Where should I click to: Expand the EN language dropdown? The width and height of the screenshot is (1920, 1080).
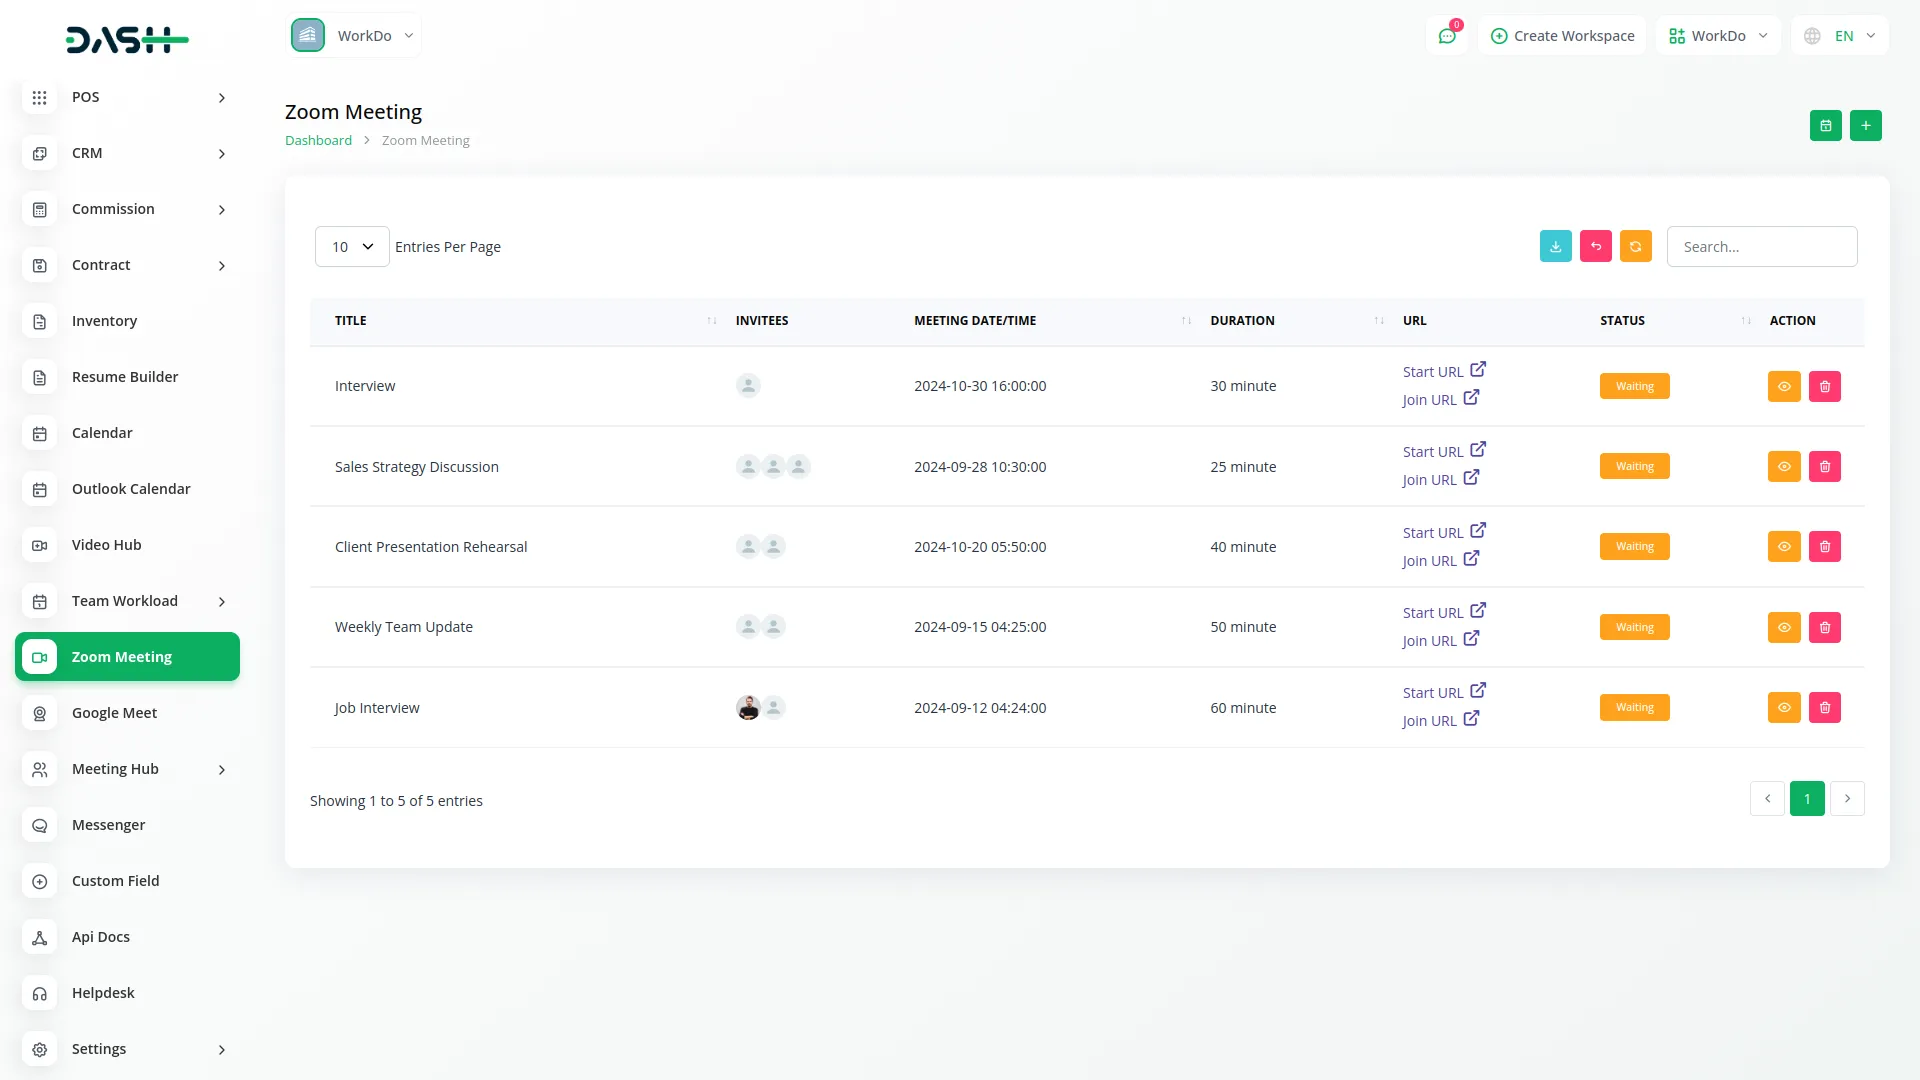pos(1841,36)
